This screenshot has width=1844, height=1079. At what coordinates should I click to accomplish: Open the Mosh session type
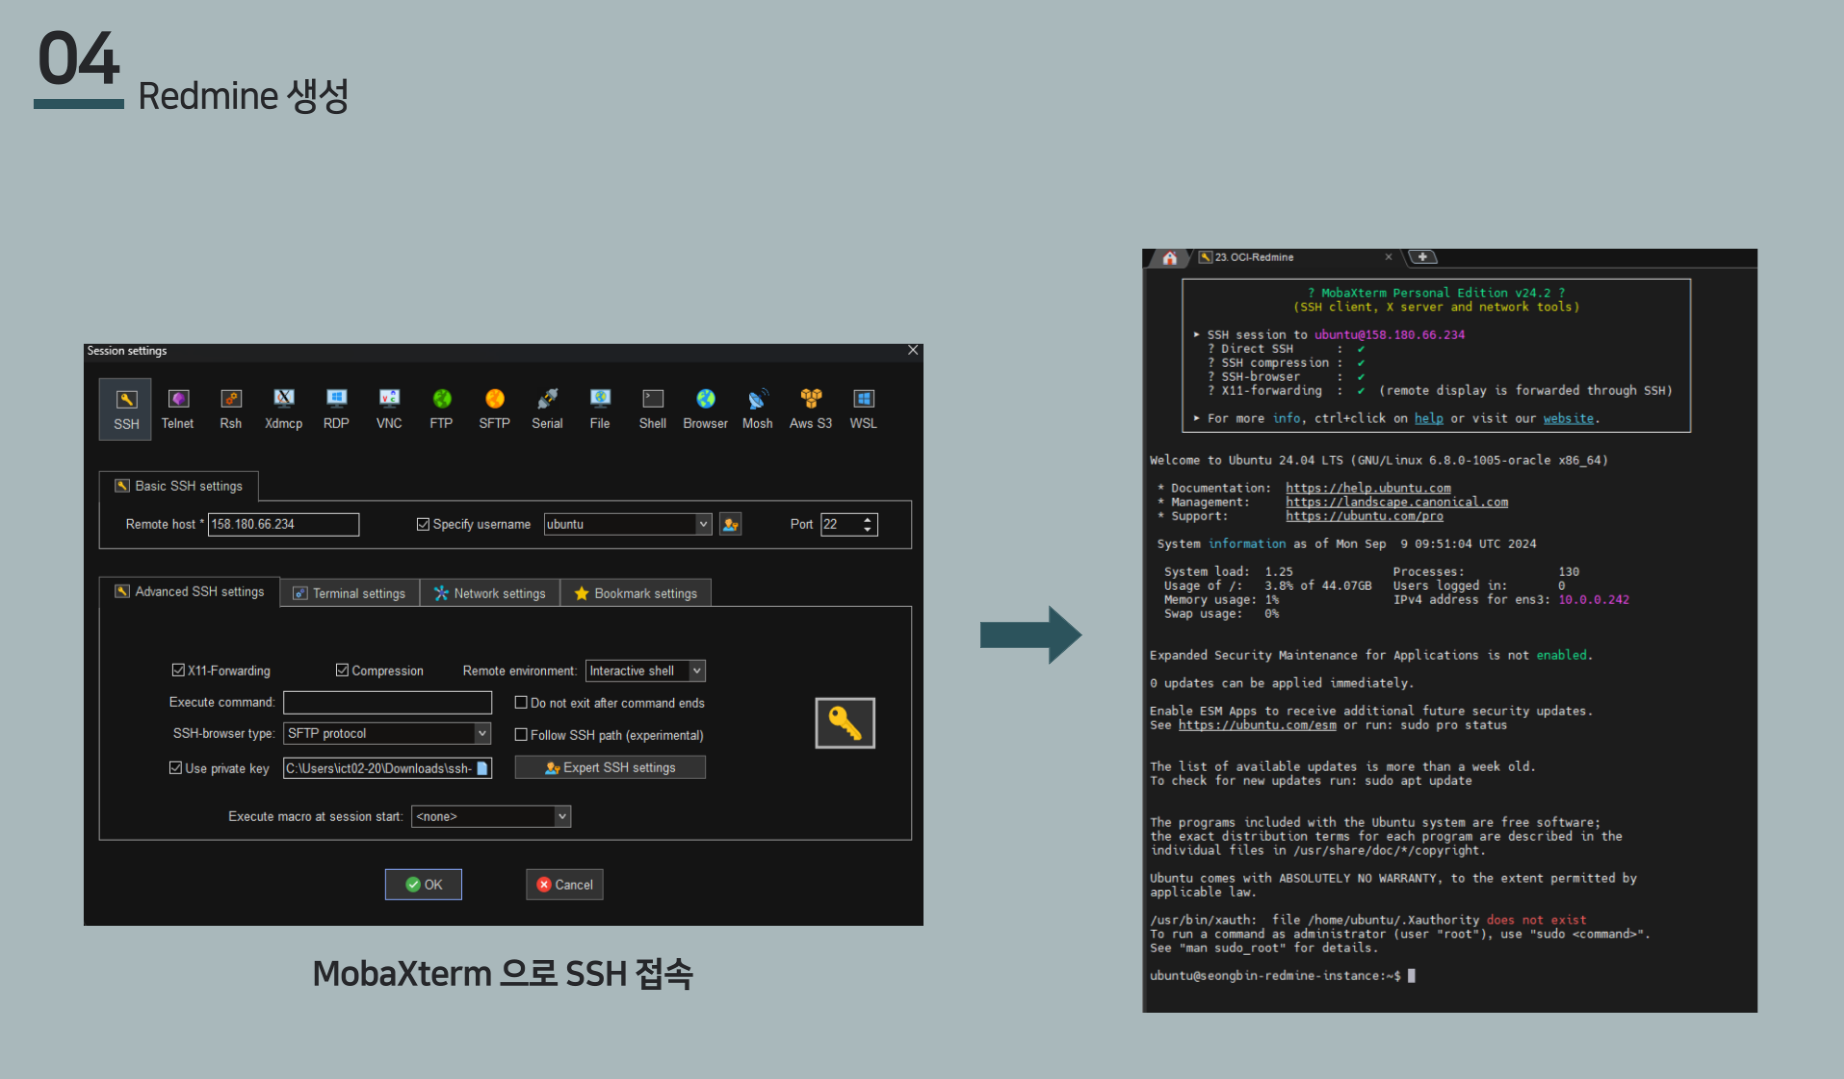[x=757, y=409]
